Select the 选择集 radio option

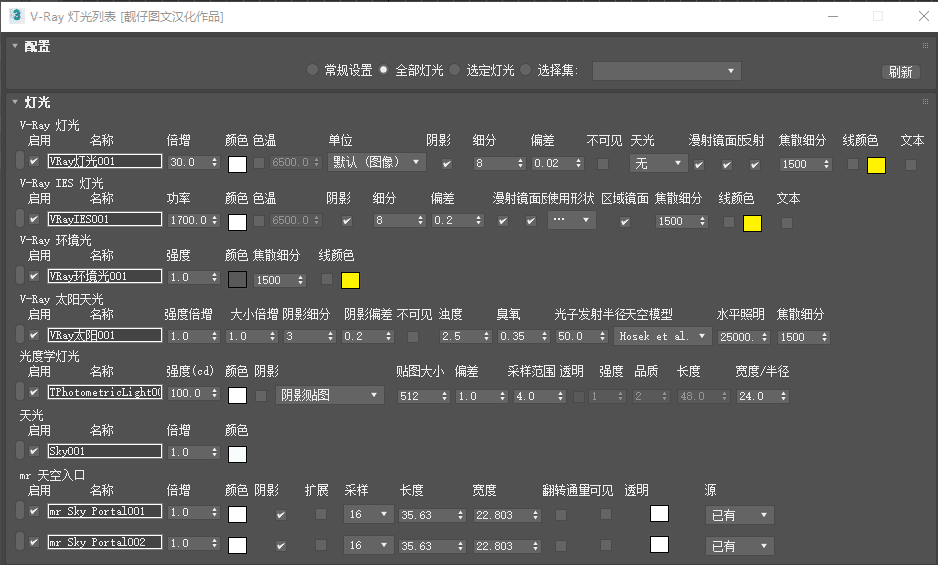tap(525, 70)
